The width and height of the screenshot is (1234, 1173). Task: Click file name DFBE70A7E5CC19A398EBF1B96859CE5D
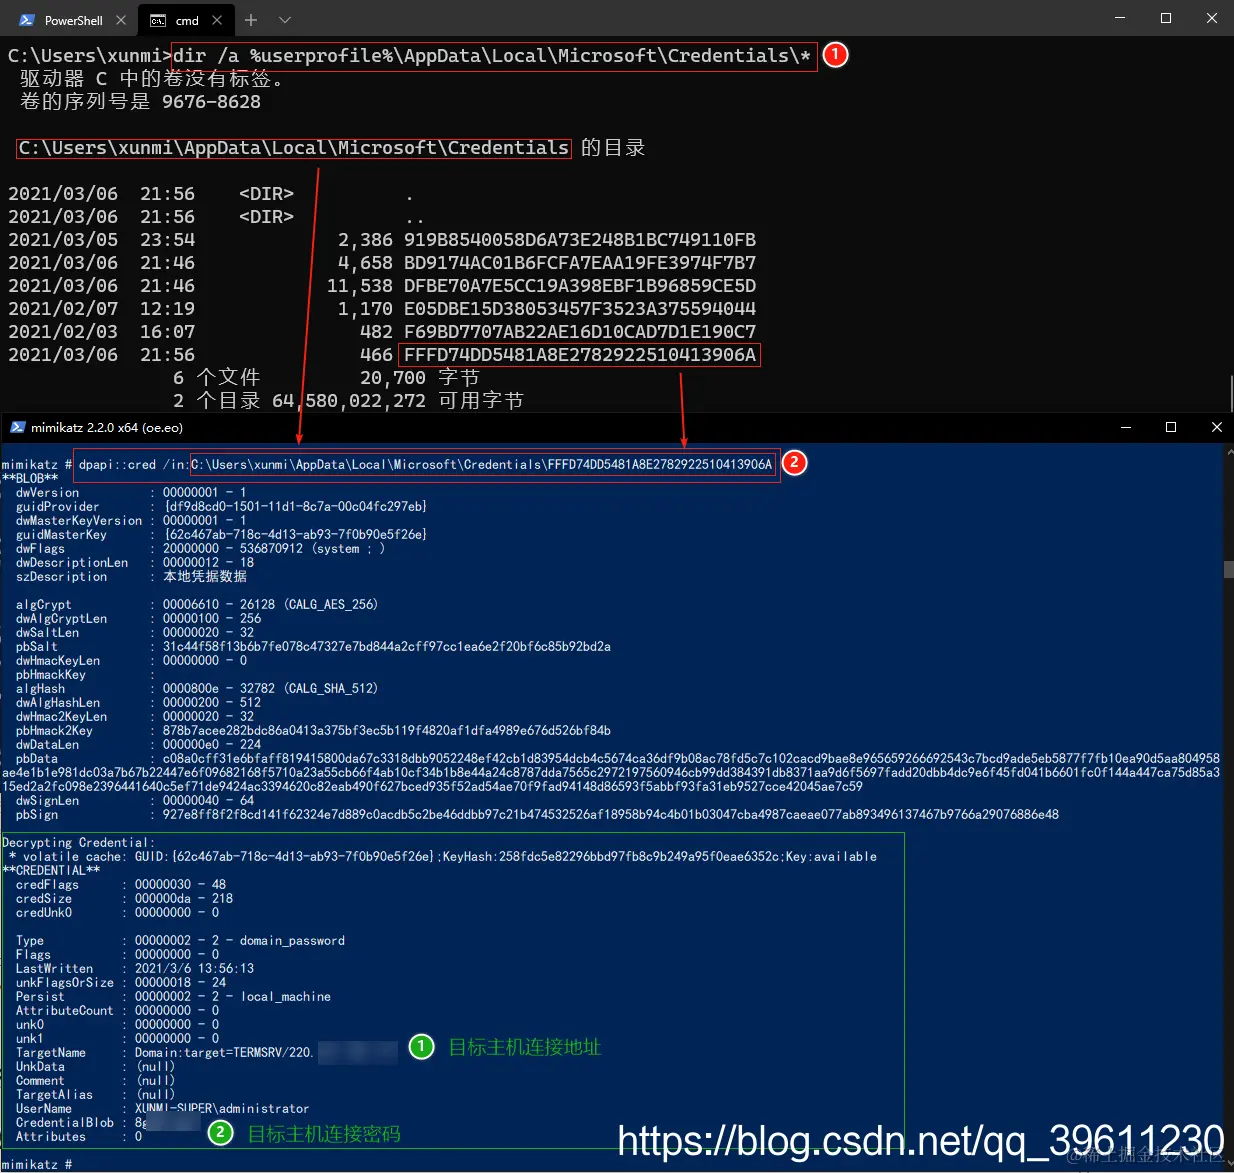click(580, 286)
